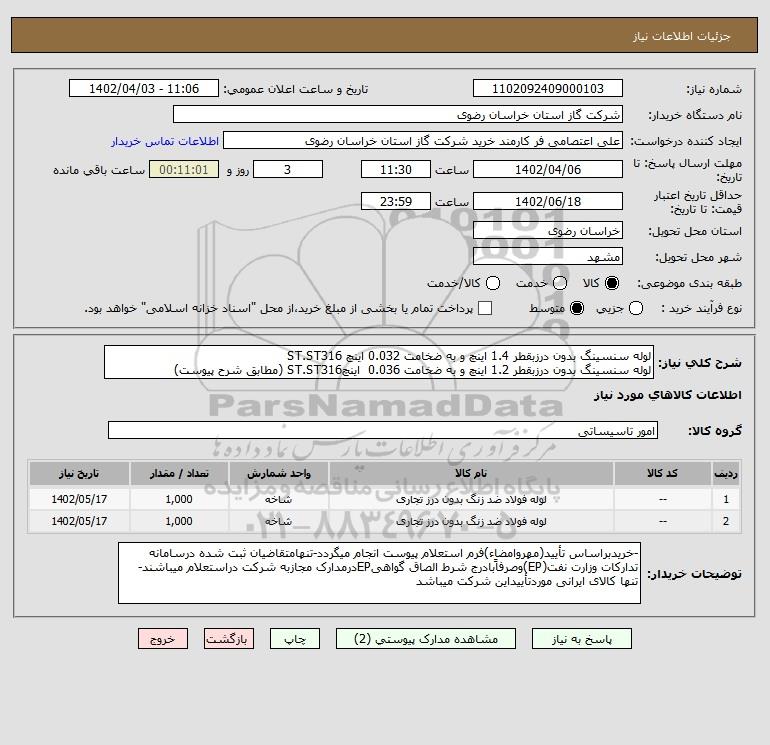
Task: Open buyer contact info link اطلاعات تماس خریدار
Action: pos(165,141)
